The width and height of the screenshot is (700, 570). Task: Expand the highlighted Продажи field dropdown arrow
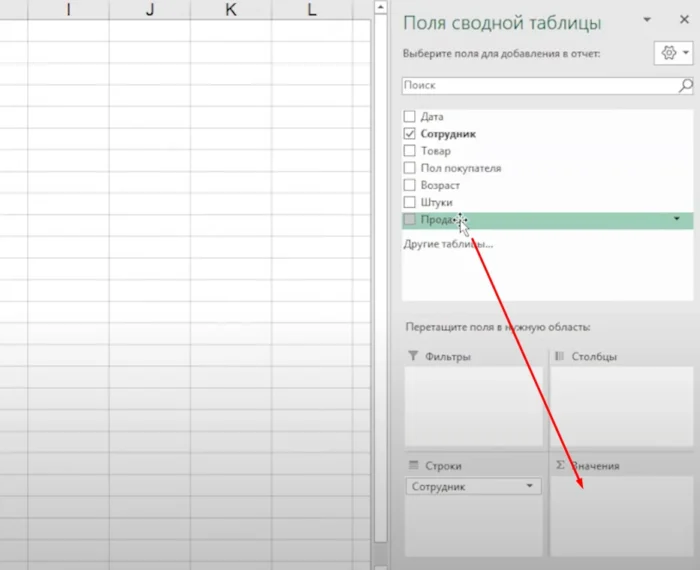(677, 219)
